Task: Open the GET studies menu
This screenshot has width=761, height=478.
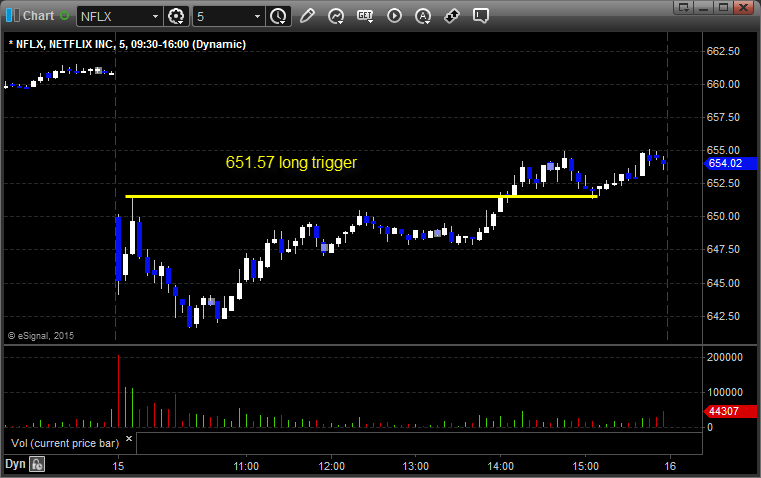Action: [x=365, y=16]
